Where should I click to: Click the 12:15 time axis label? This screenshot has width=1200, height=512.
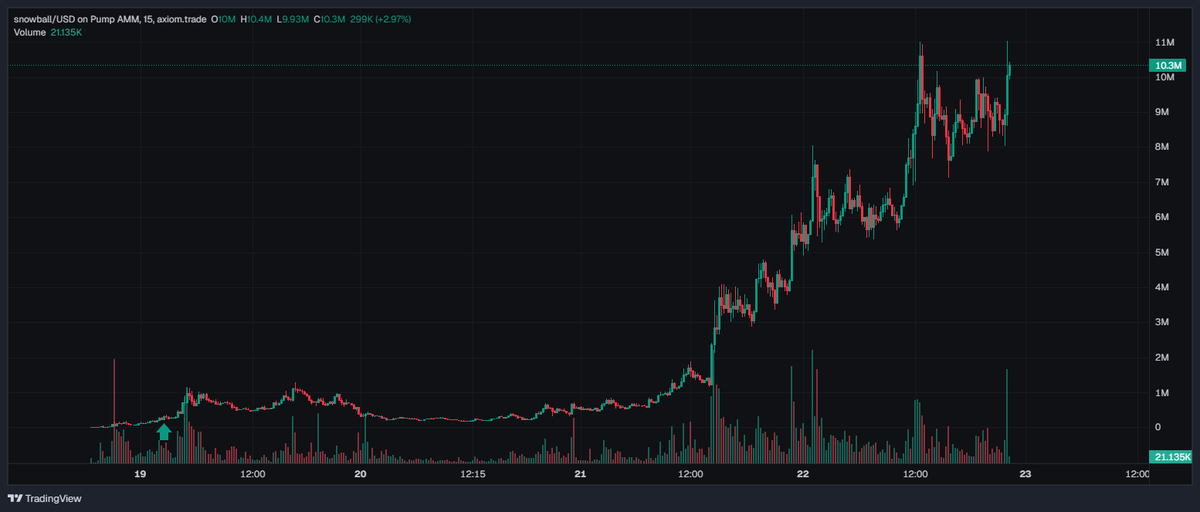472,475
